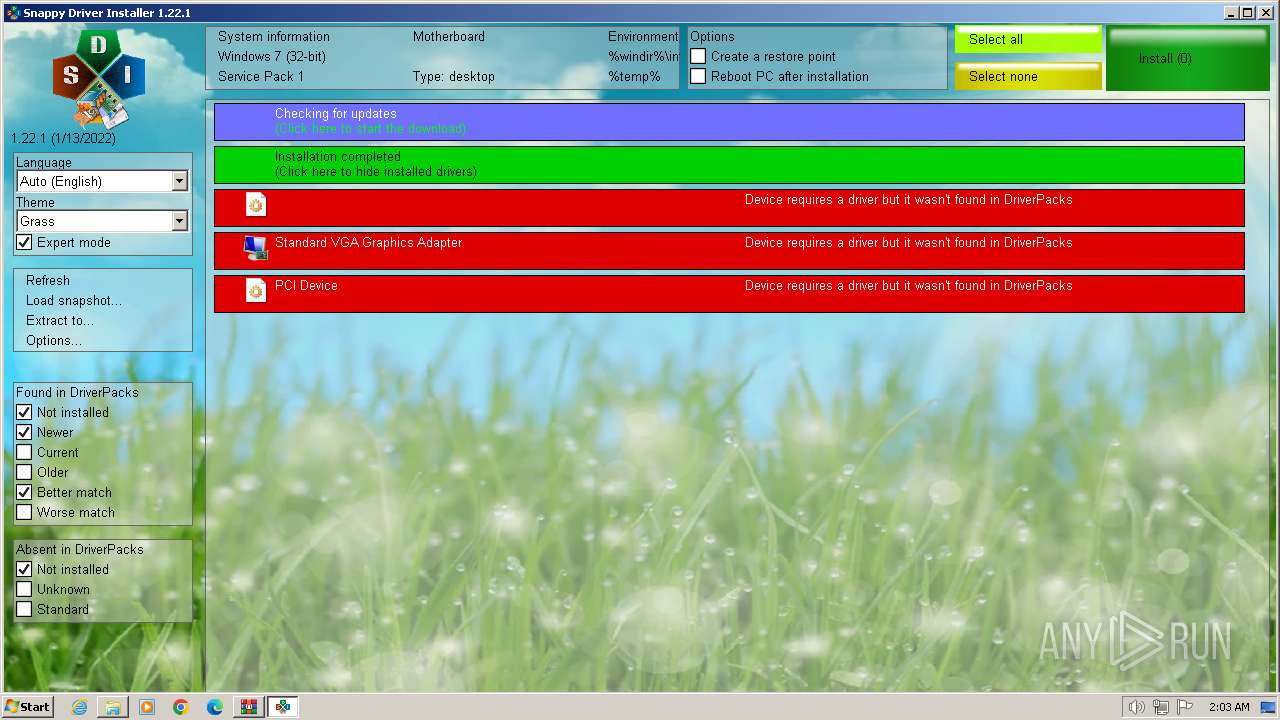Choose Extract to...
This screenshot has width=1280, height=720.
[x=60, y=321]
